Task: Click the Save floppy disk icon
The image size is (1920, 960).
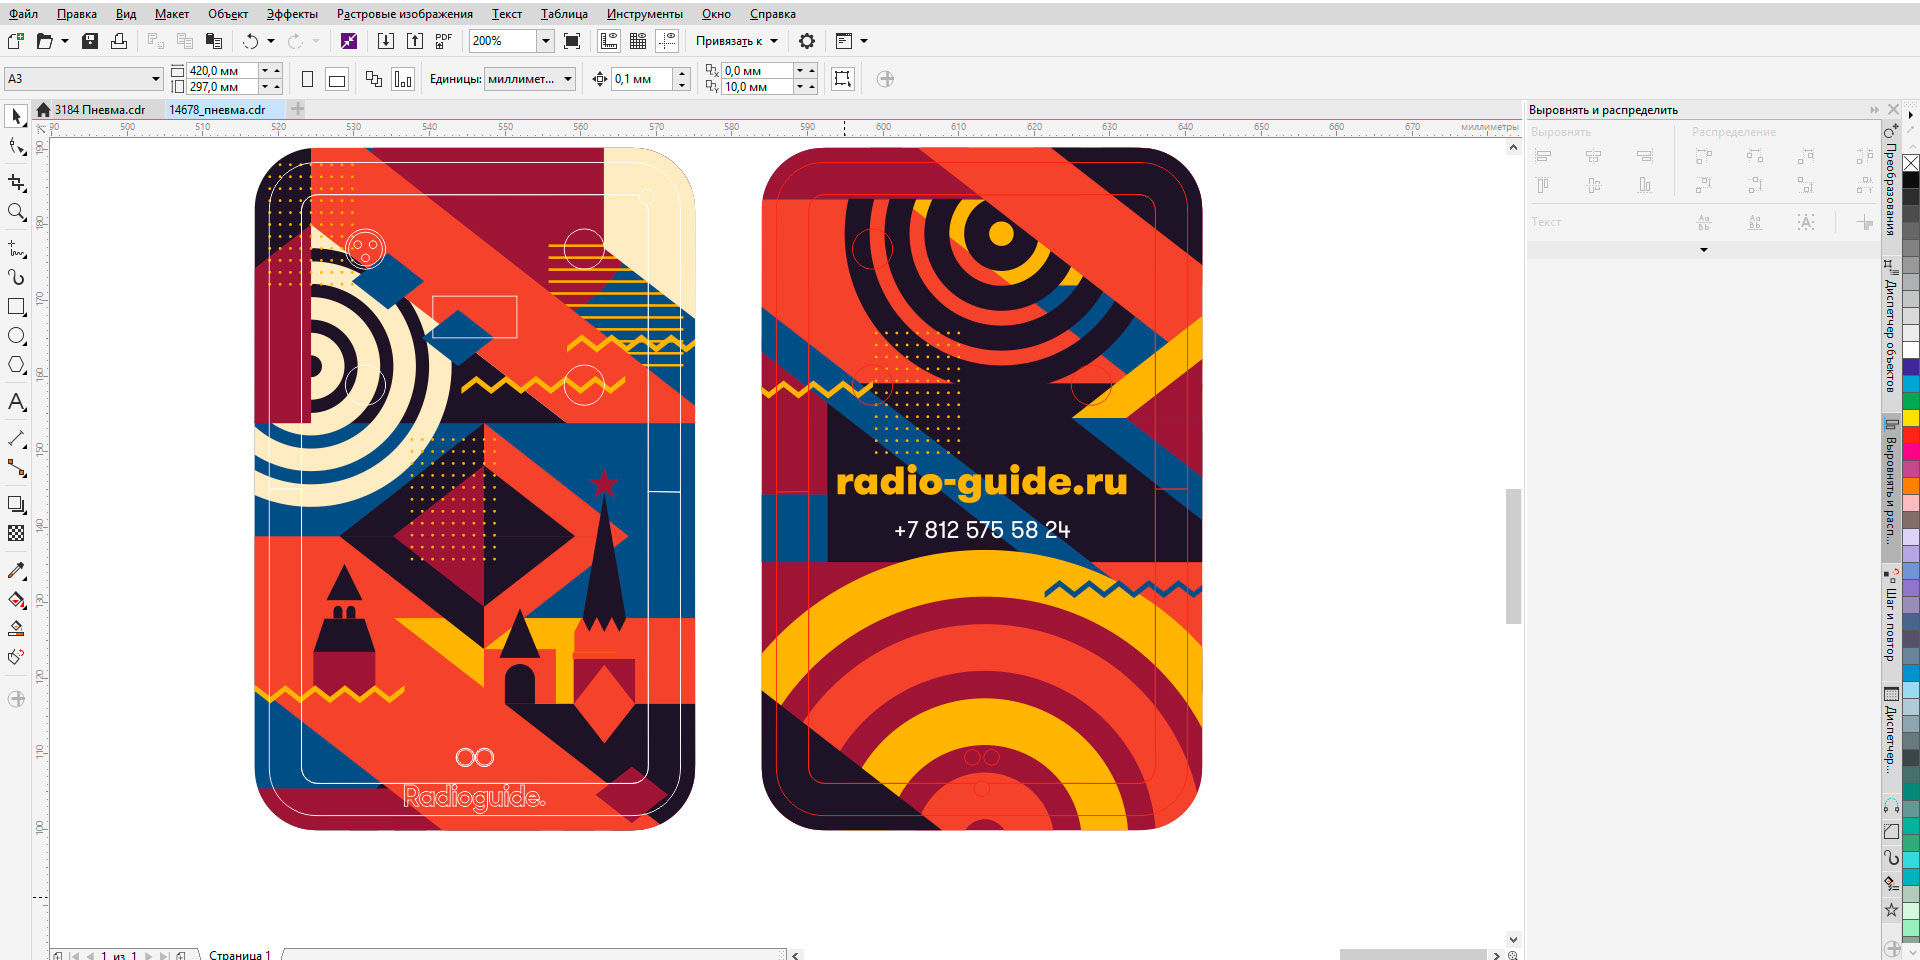Action: coord(90,41)
